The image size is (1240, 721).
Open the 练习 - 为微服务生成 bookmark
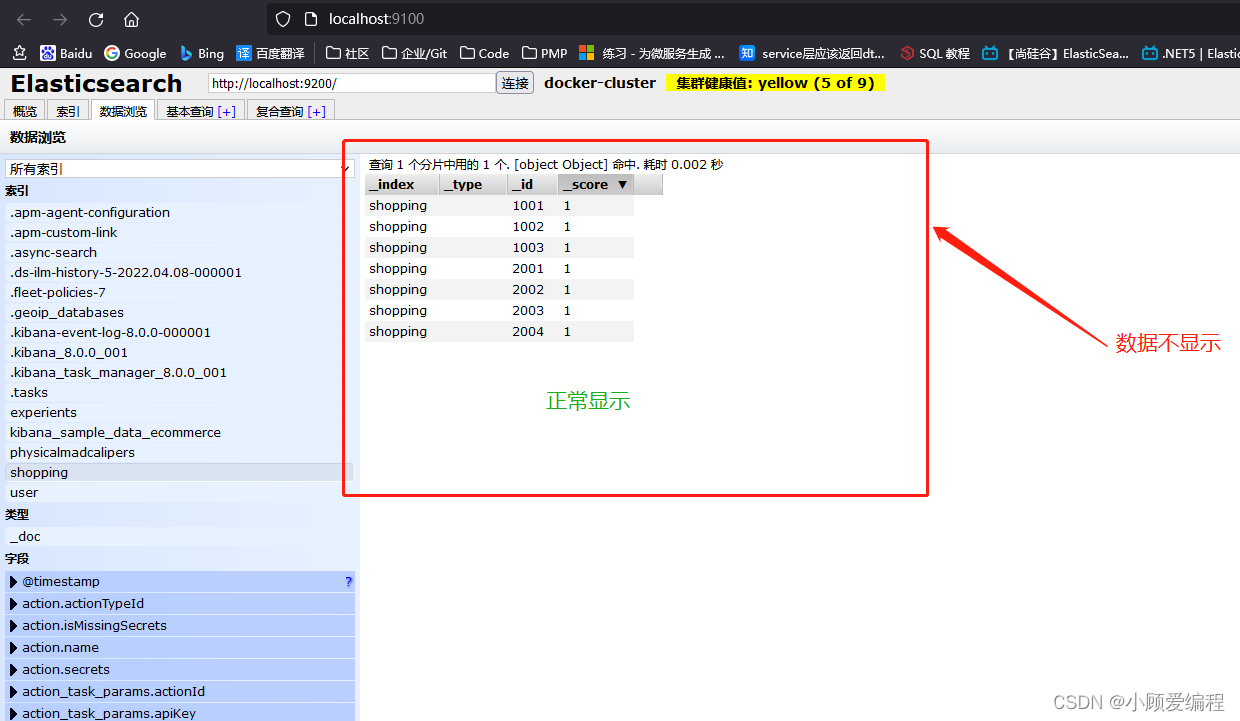tap(652, 53)
